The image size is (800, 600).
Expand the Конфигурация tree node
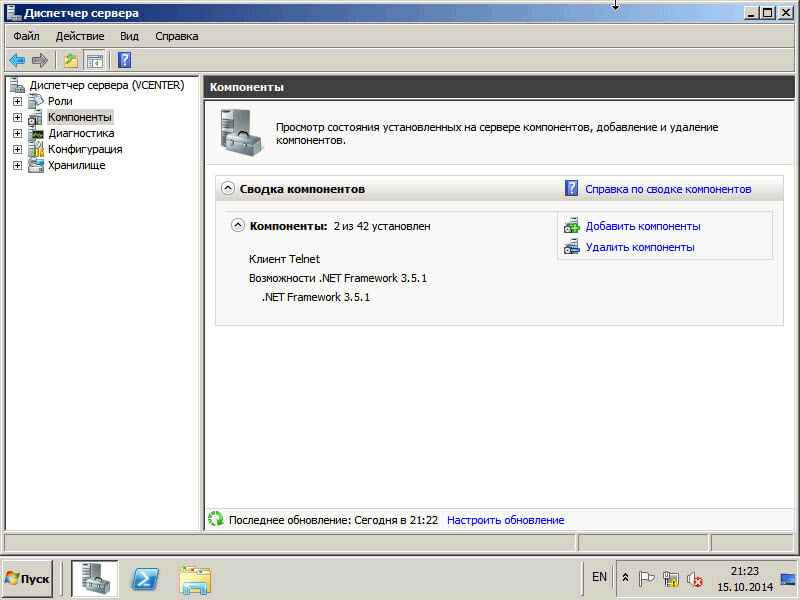(17, 149)
